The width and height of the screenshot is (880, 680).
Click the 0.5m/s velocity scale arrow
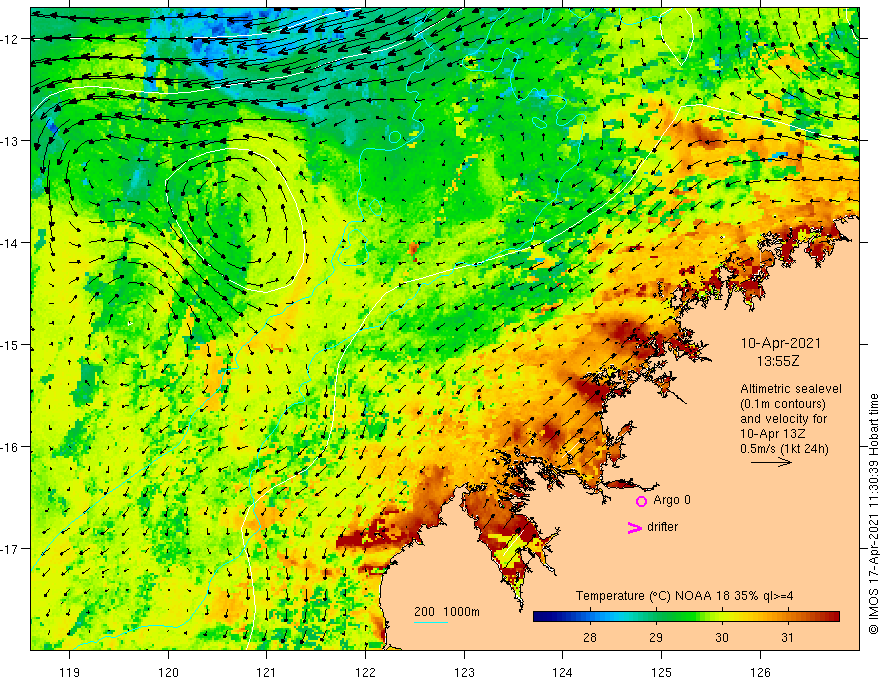[772, 463]
